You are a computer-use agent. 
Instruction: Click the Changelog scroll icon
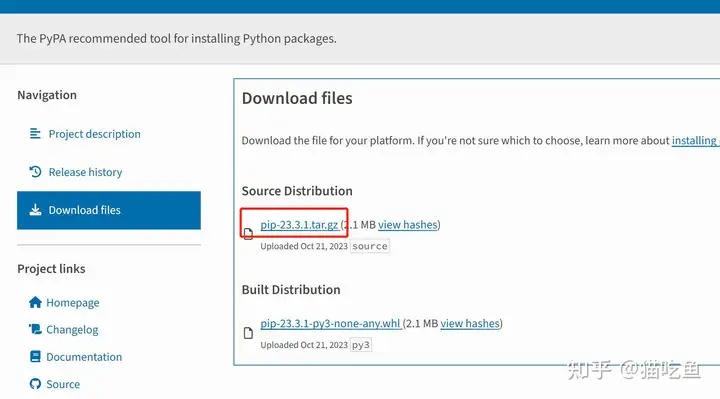pyautogui.click(x=35, y=329)
